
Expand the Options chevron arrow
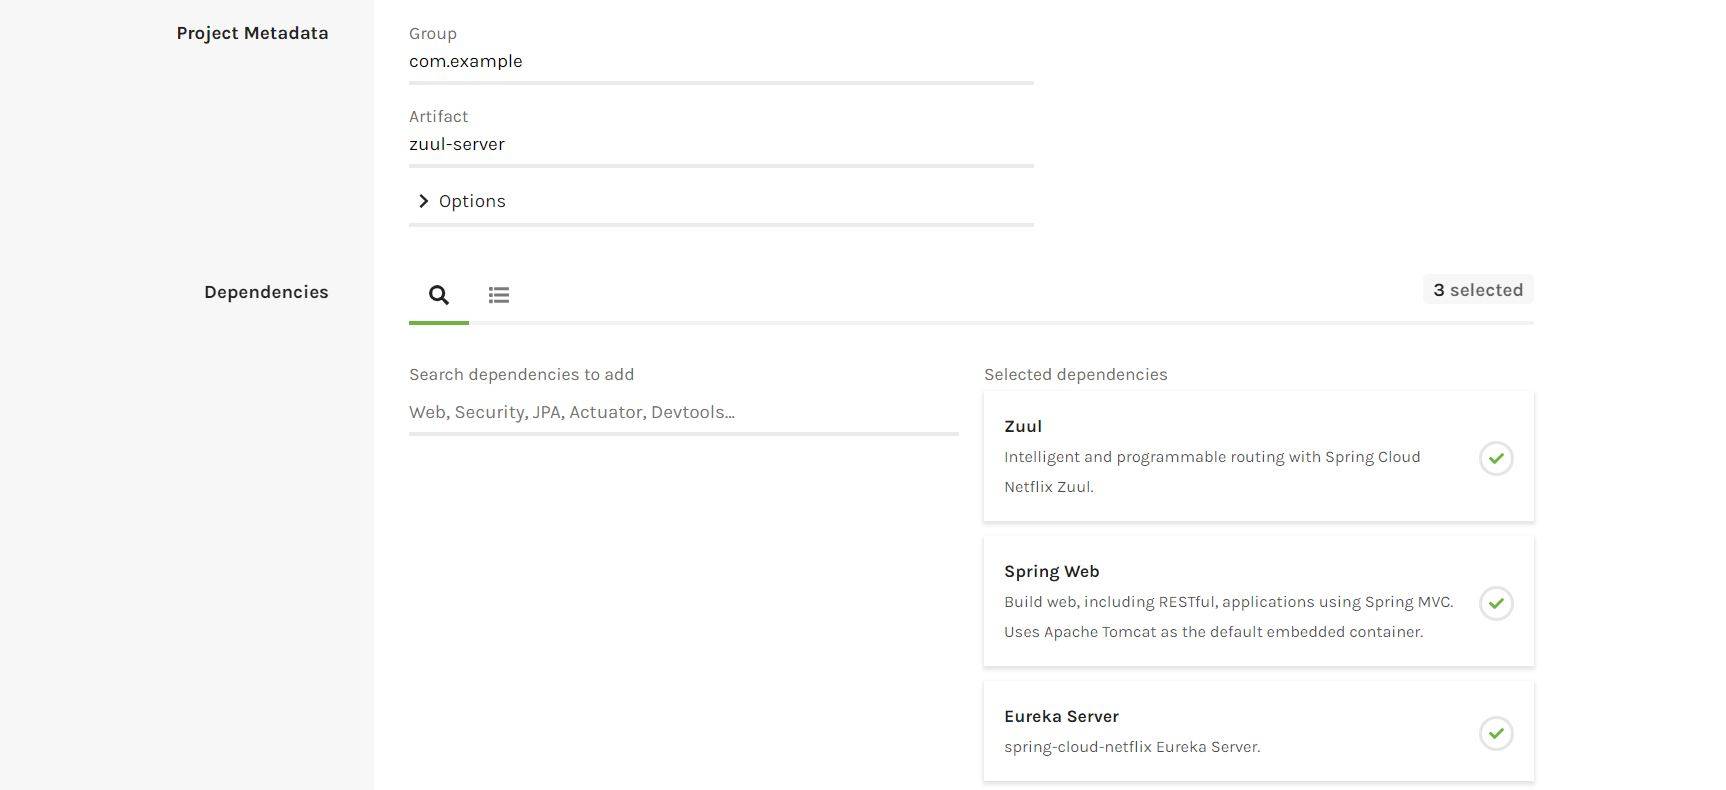[423, 201]
